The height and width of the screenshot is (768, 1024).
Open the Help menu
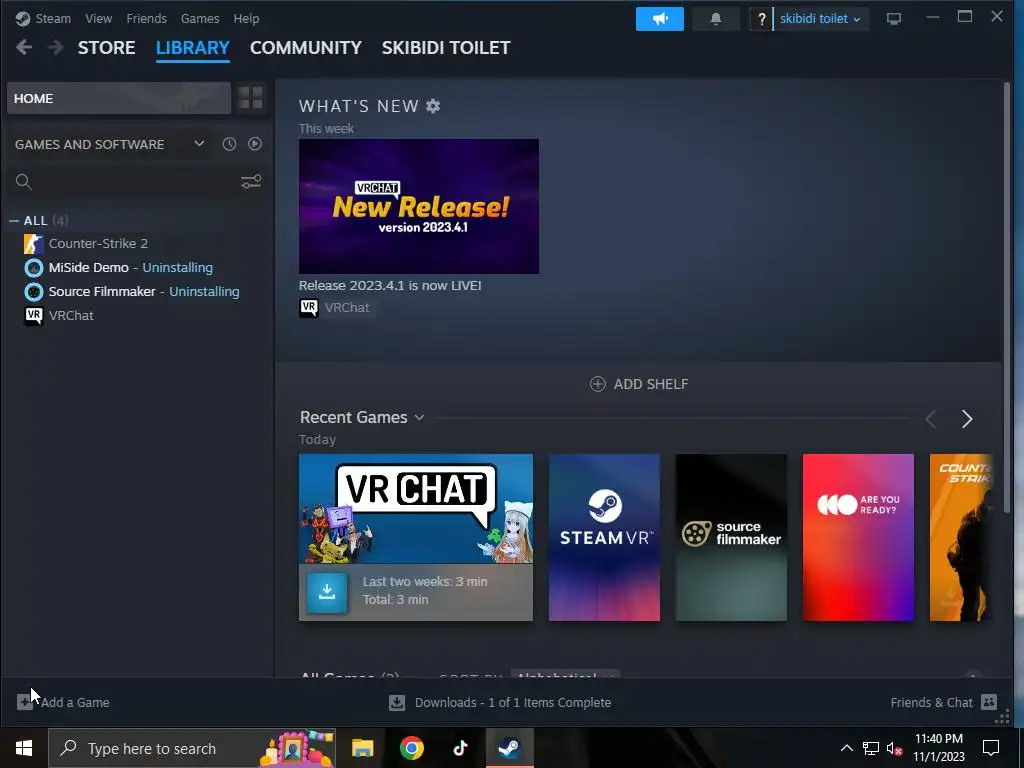click(x=246, y=18)
